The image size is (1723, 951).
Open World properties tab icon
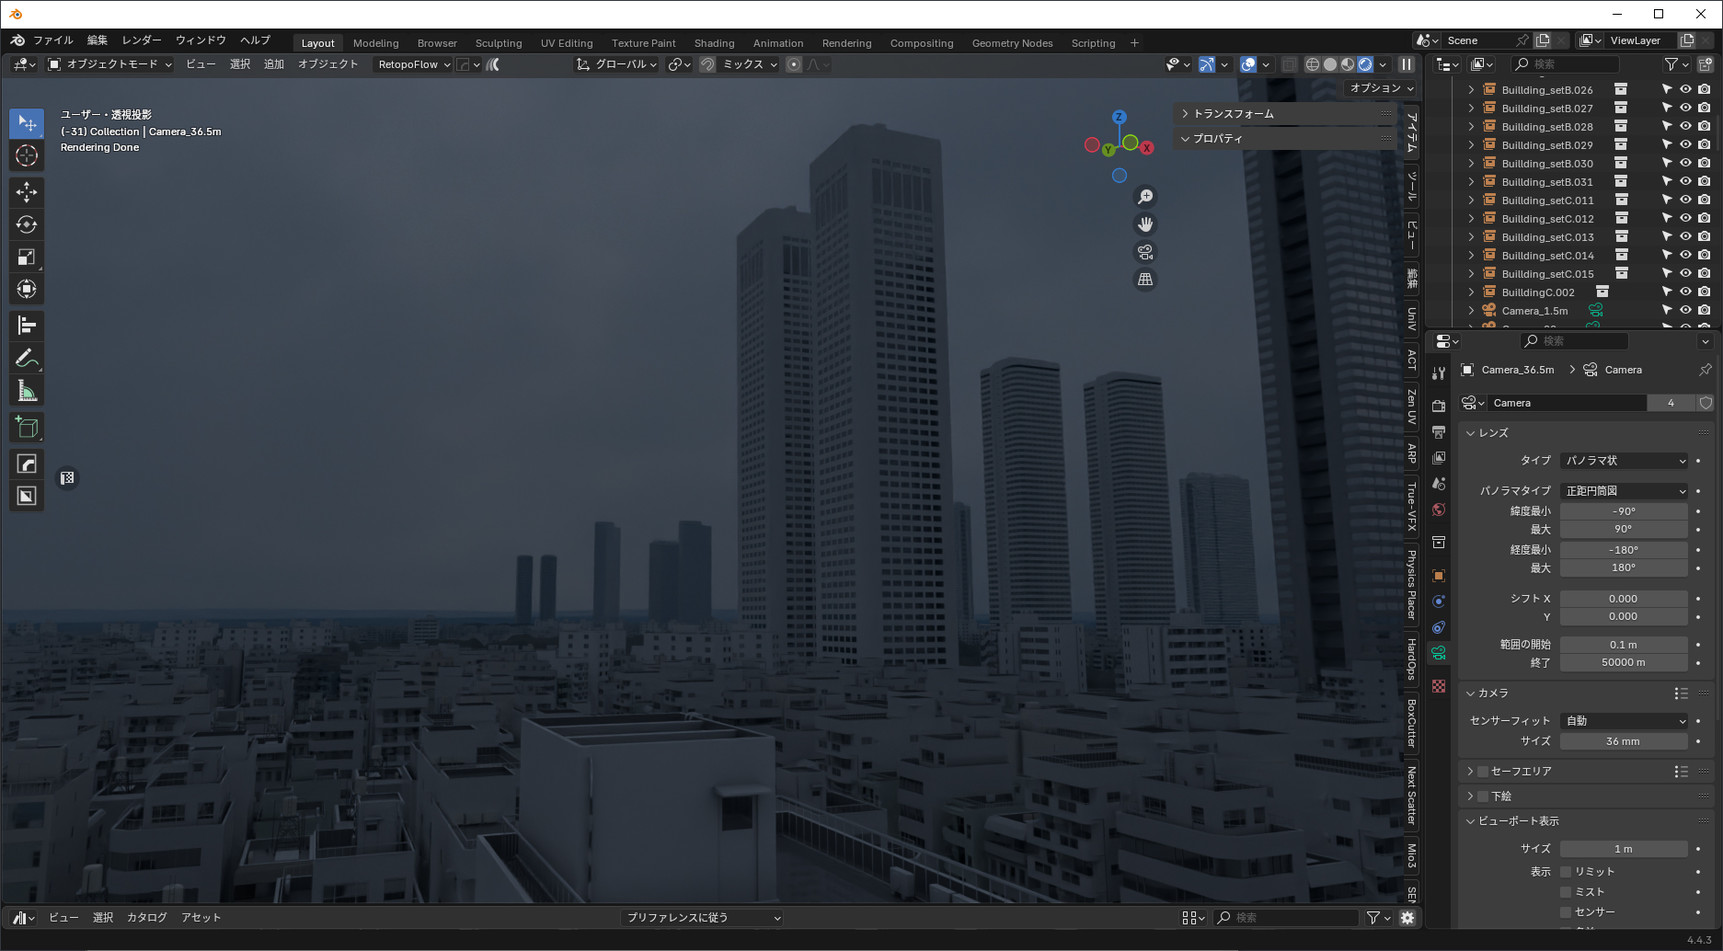(1438, 510)
